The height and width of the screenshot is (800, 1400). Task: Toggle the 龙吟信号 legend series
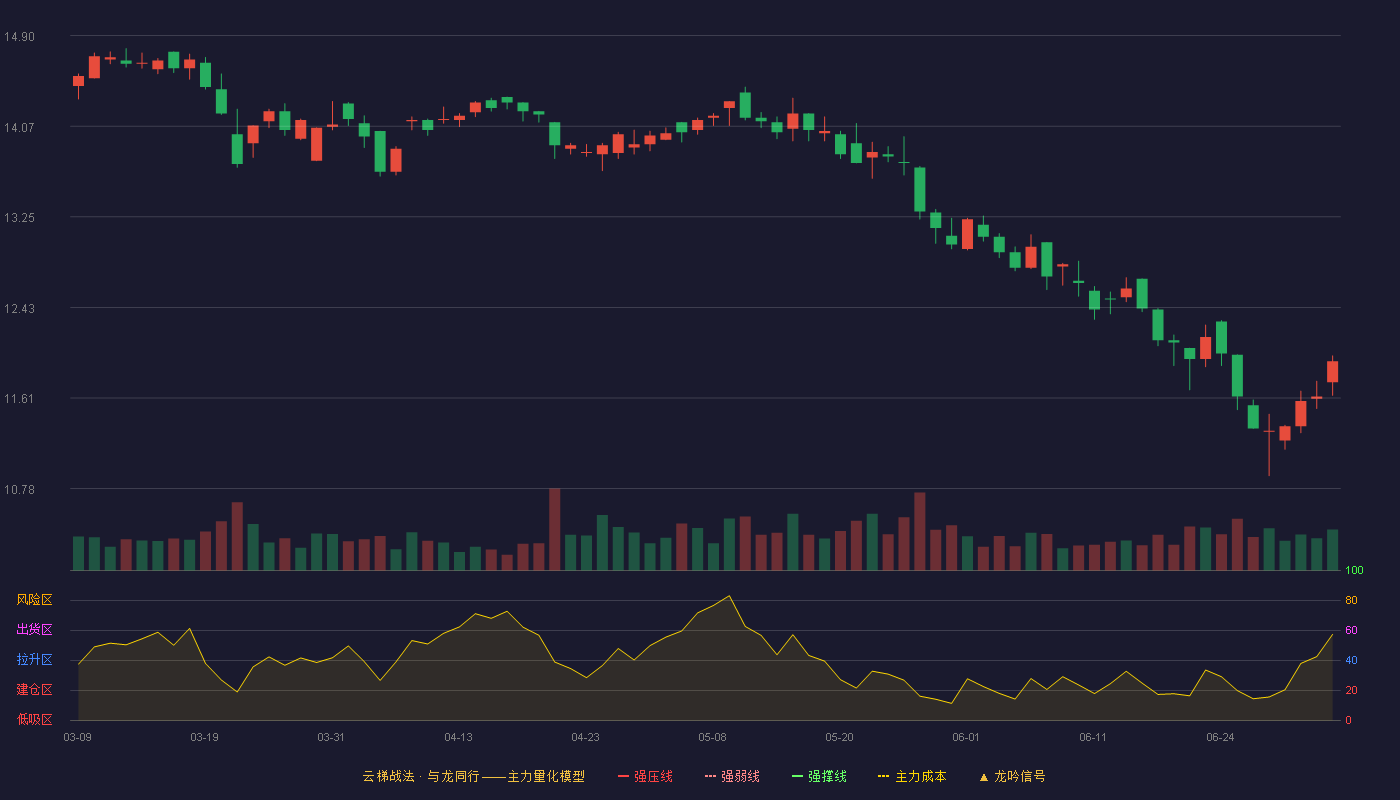[1012, 776]
